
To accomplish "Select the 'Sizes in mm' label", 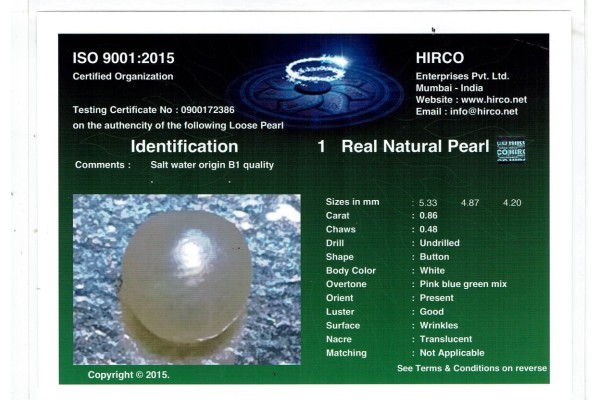I will pos(352,202).
